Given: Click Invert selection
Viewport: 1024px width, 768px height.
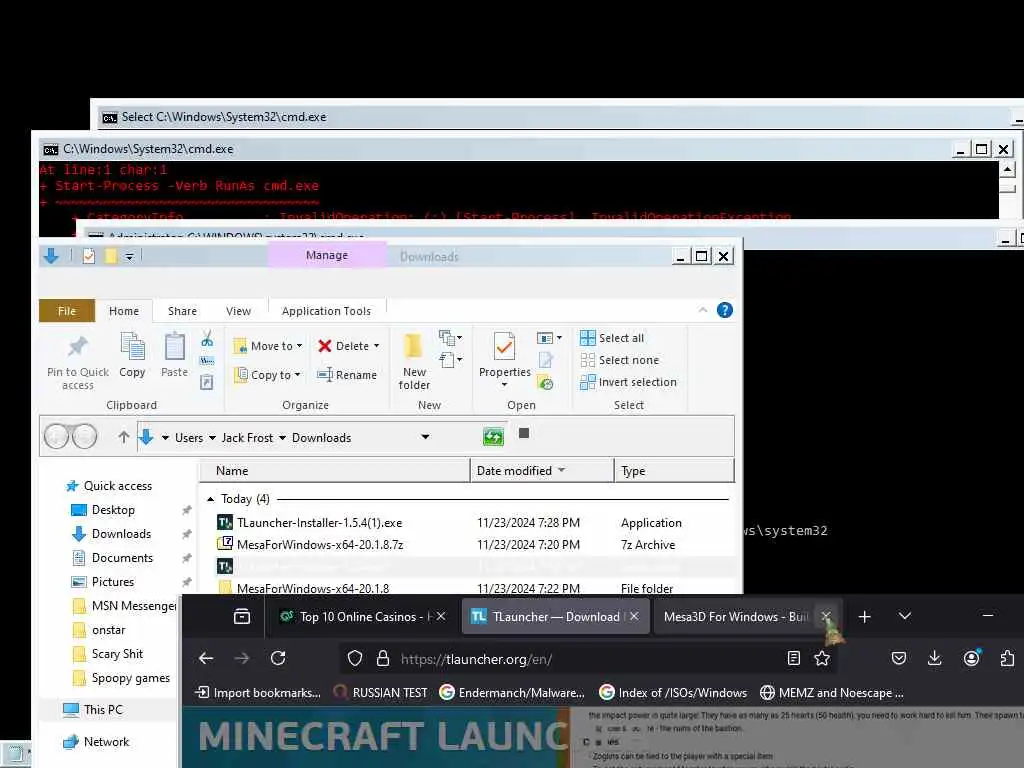Looking at the screenshot, I should [x=628, y=382].
